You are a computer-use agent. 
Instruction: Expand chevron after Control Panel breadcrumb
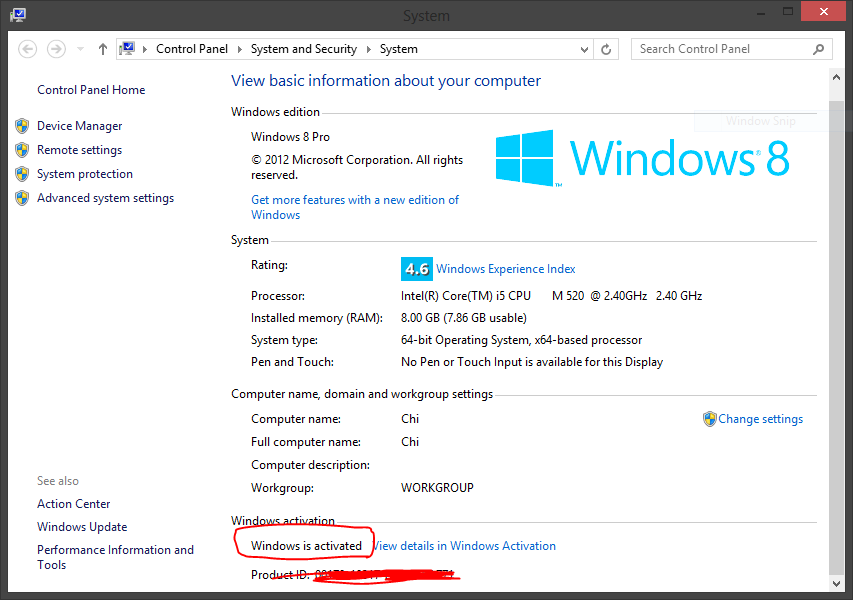pos(239,50)
